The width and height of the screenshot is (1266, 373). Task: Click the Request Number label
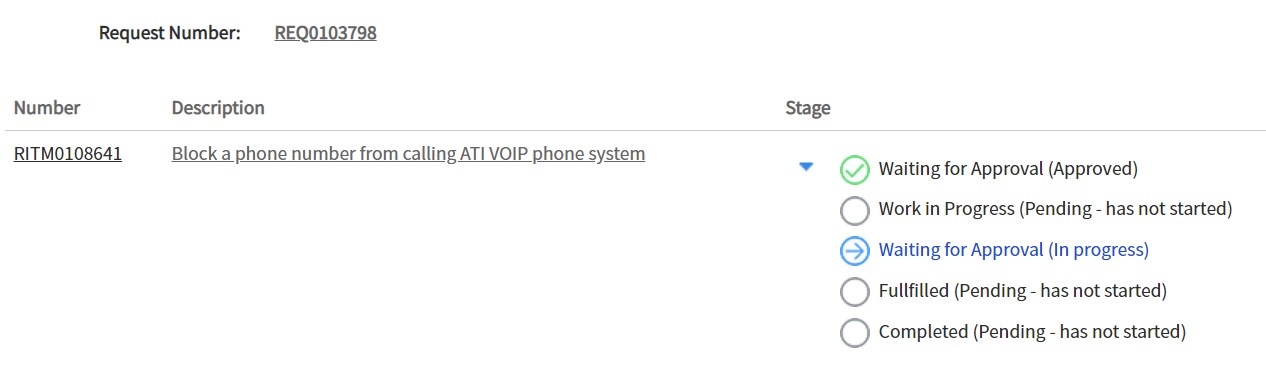point(170,33)
